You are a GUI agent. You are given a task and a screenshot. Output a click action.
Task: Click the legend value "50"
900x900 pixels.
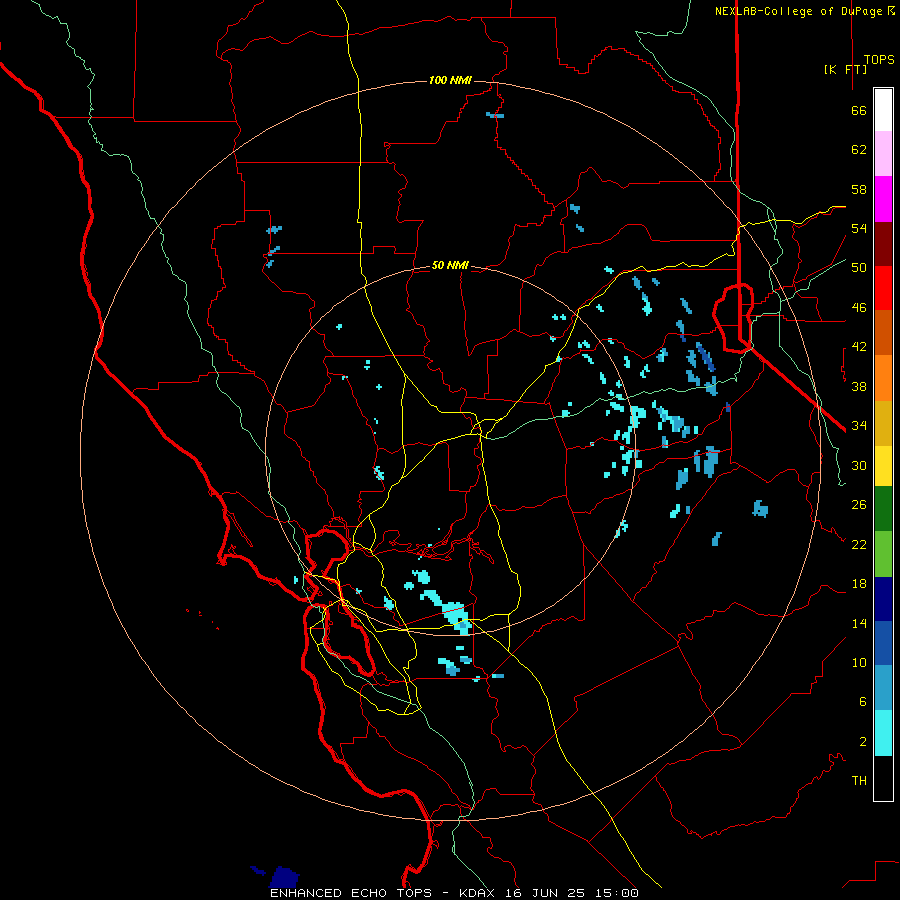pyautogui.click(x=859, y=268)
